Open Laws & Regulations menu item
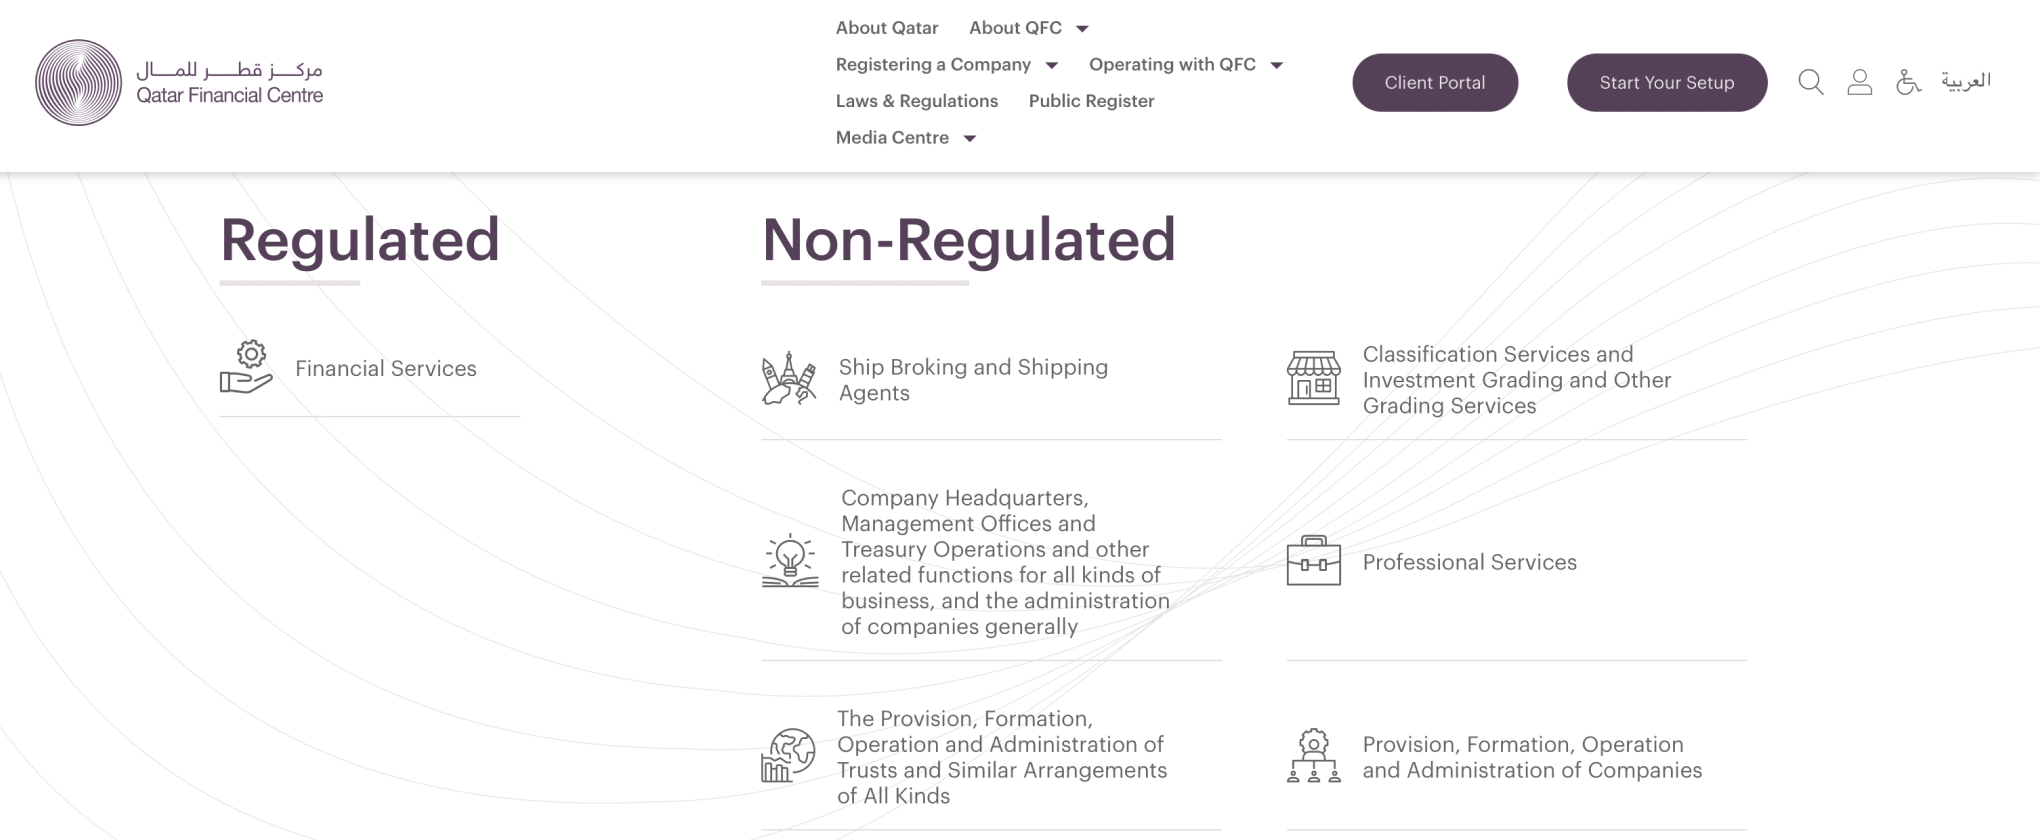This screenshot has height=840, width=2040. pyautogui.click(x=917, y=101)
